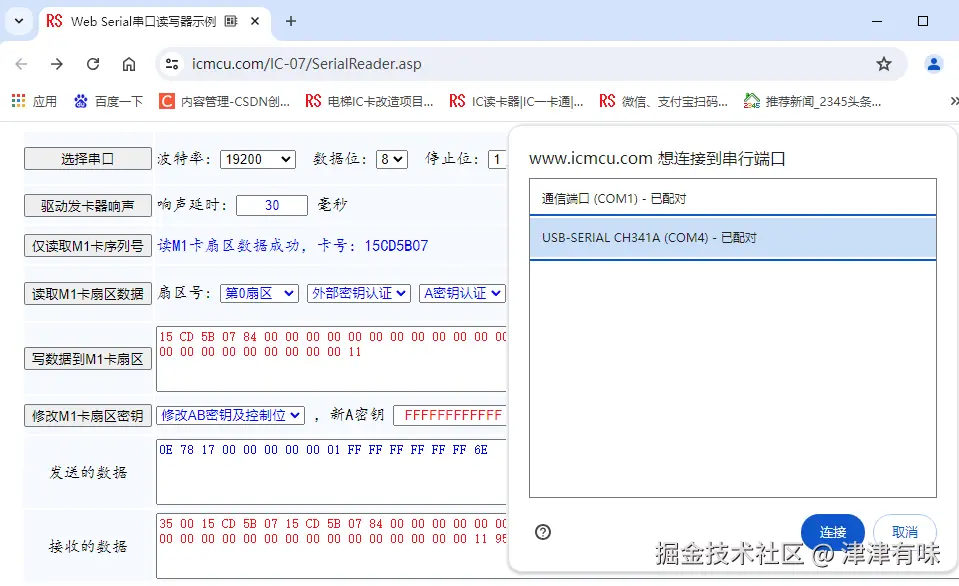Screen dimensions: 959x586
Task: Click the 写数据到M1卡扇区 button
Action: pos(87,359)
